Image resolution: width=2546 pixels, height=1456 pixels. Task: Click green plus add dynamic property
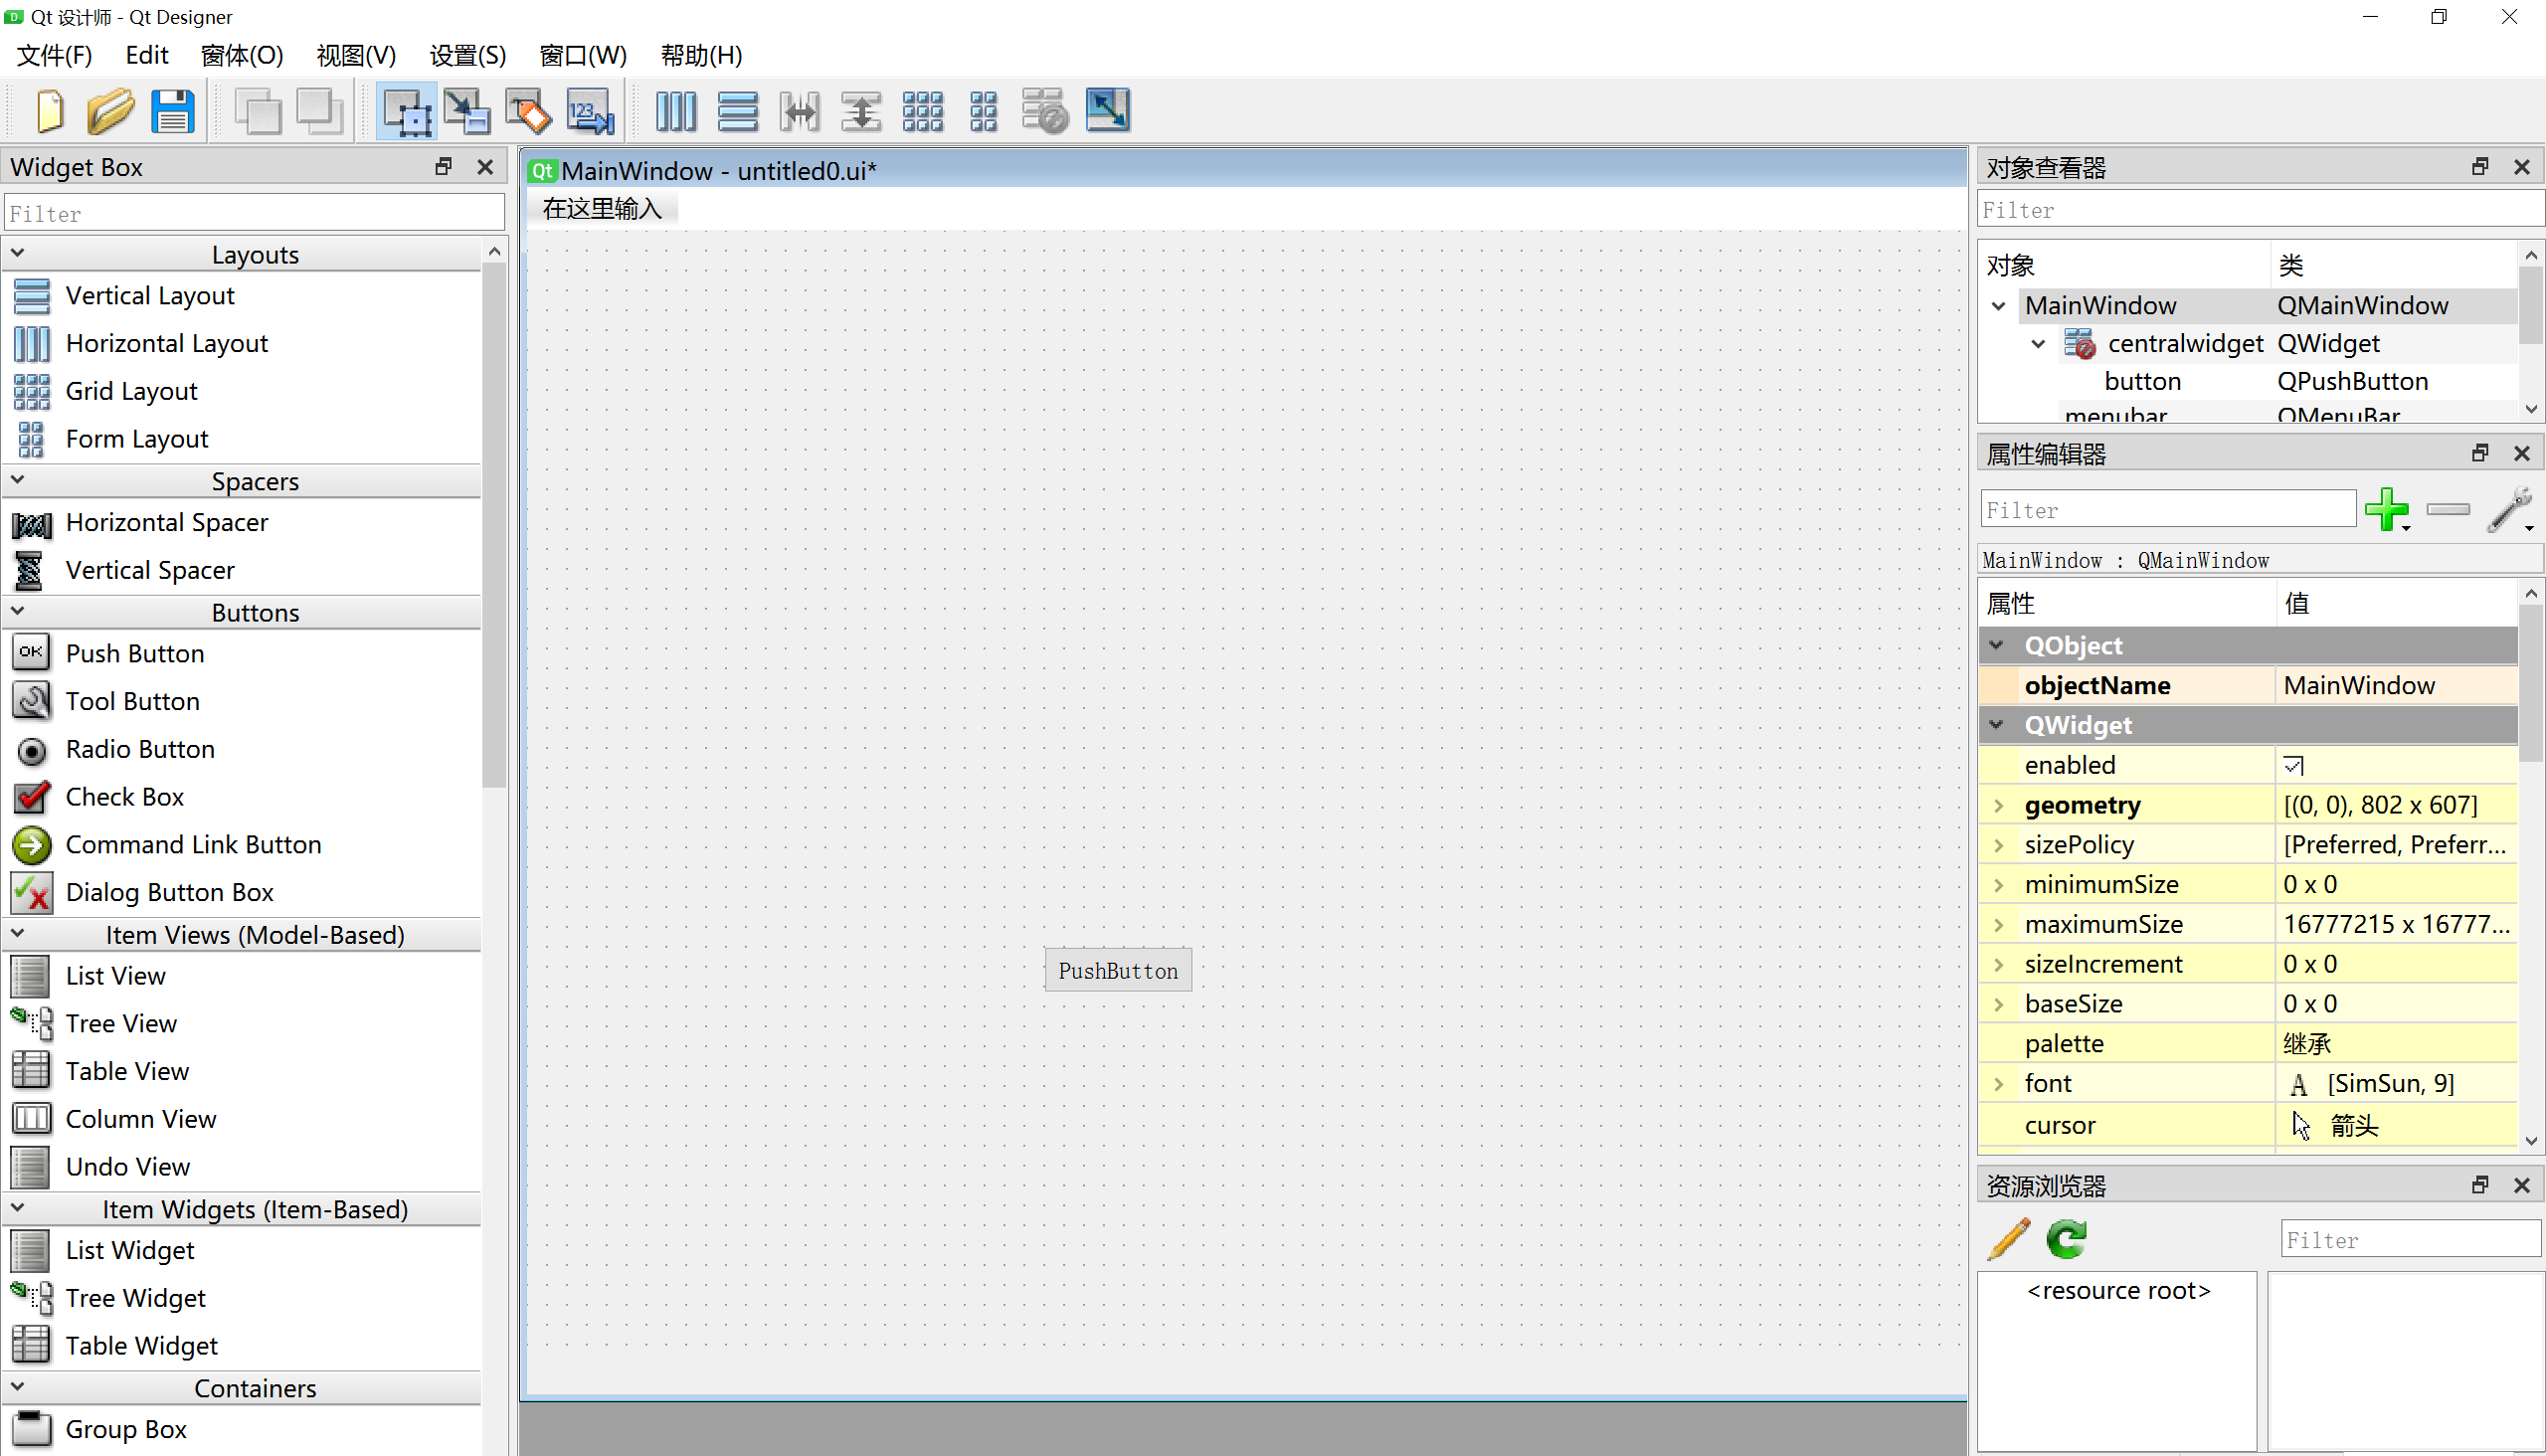click(2387, 510)
